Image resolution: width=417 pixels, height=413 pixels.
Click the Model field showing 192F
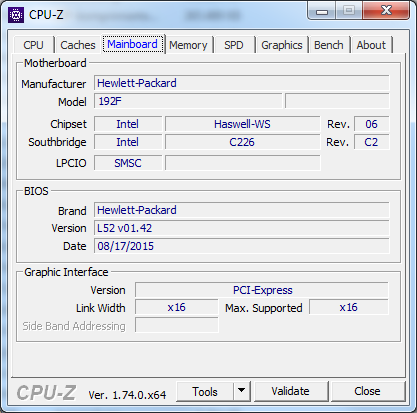coord(188,101)
